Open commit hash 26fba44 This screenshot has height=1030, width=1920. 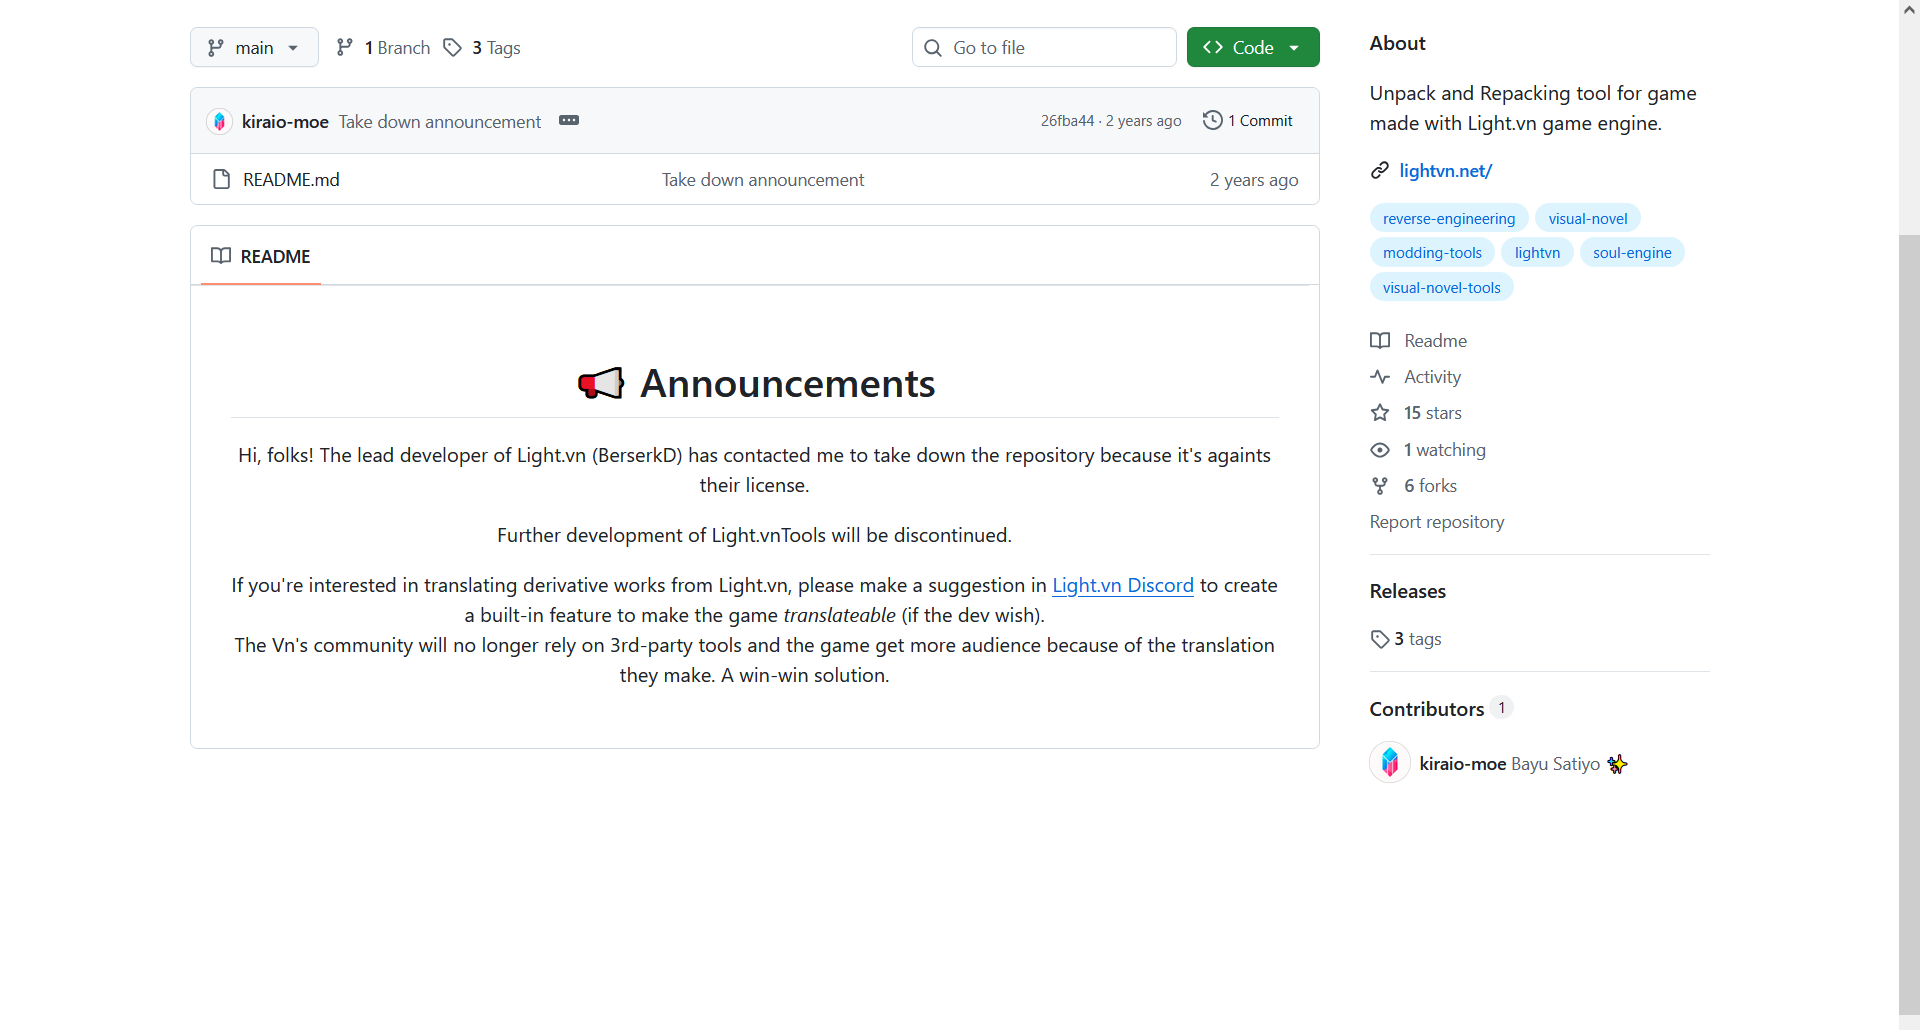[1067, 121]
